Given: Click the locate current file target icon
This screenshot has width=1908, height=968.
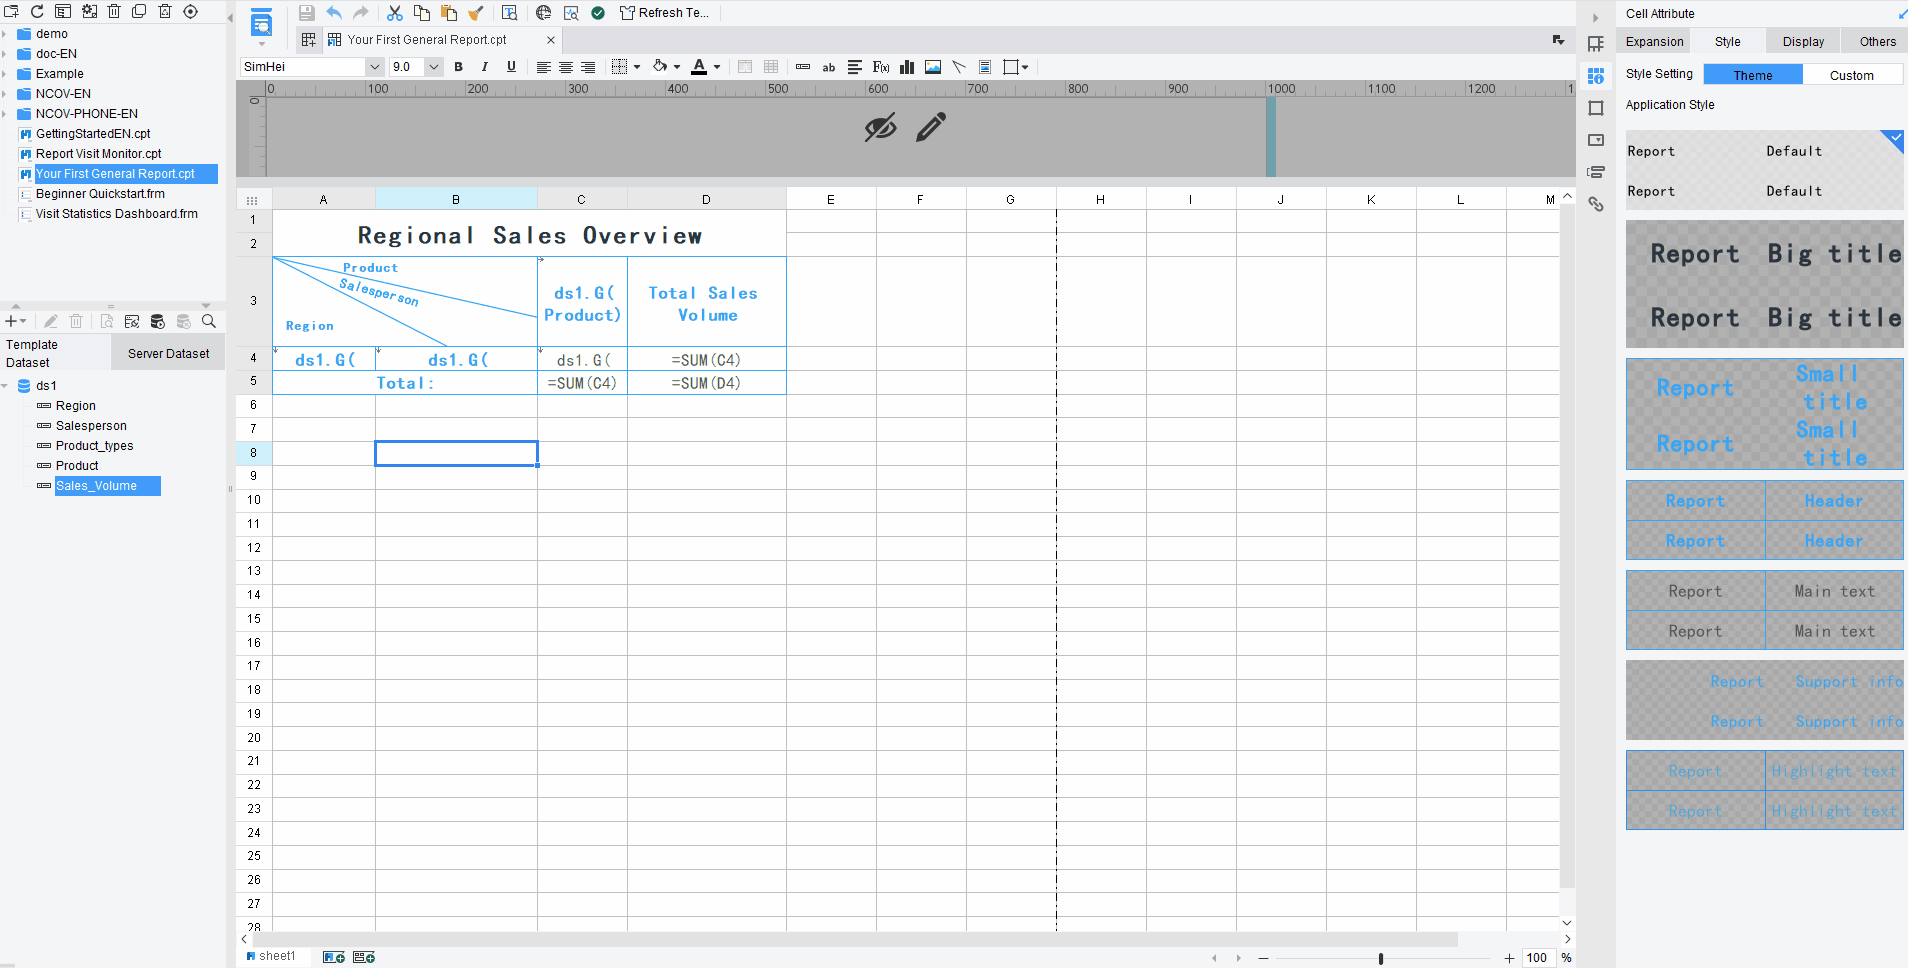Looking at the screenshot, I should 190,12.
